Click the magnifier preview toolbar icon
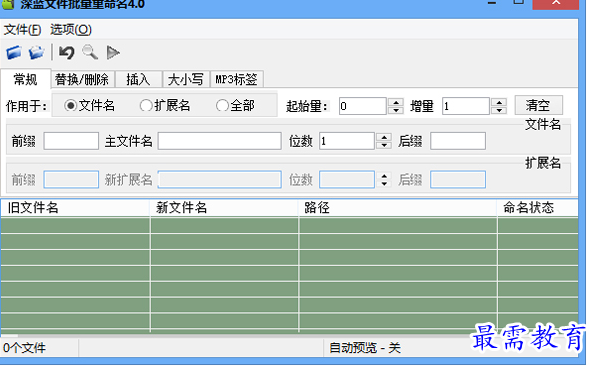The width and height of the screenshot is (594, 369). point(90,52)
